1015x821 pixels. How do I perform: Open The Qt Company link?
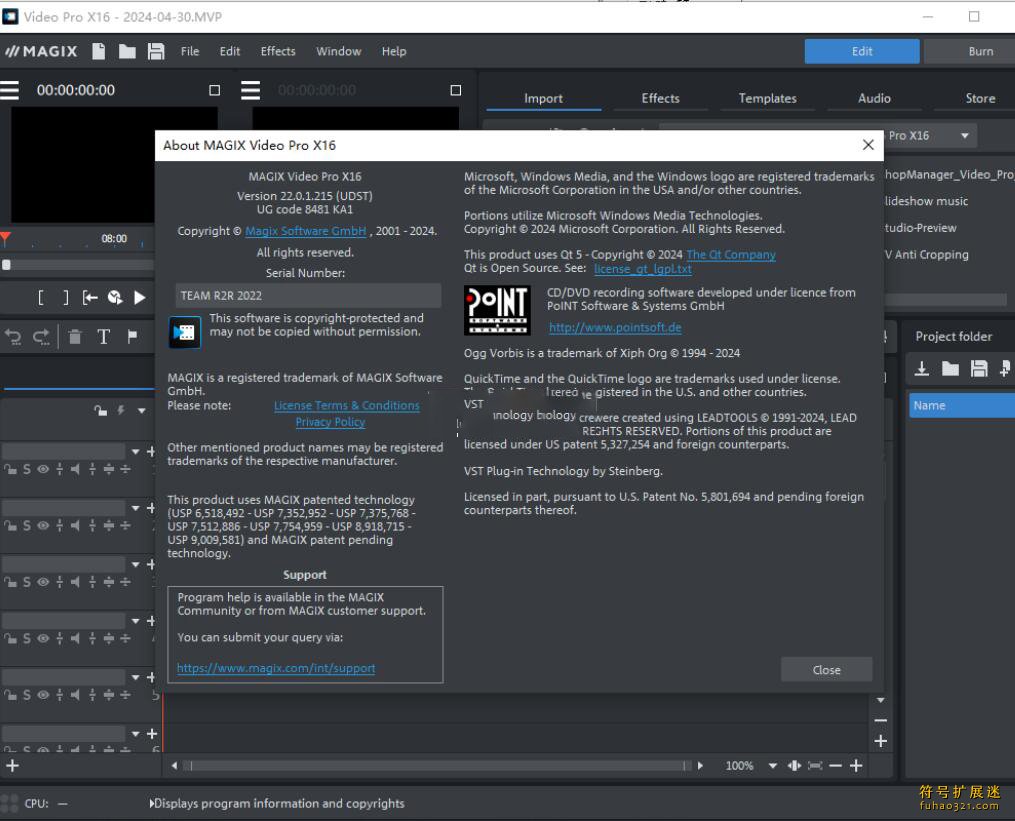731,254
